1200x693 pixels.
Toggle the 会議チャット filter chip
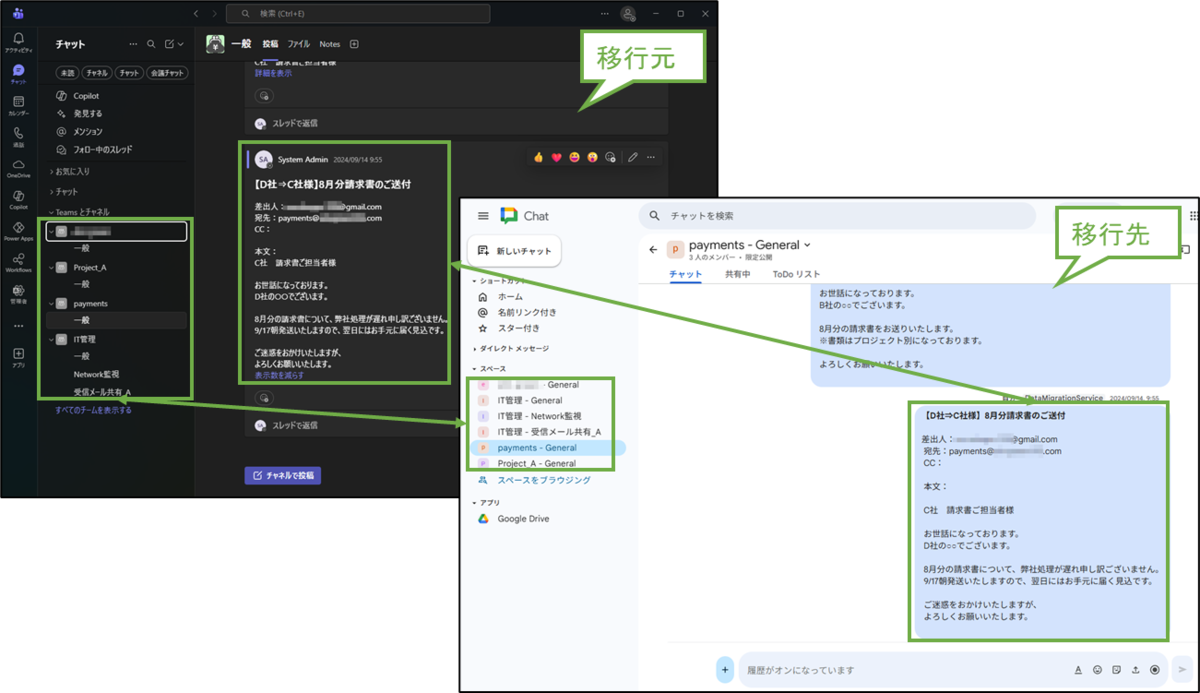tap(167, 73)
